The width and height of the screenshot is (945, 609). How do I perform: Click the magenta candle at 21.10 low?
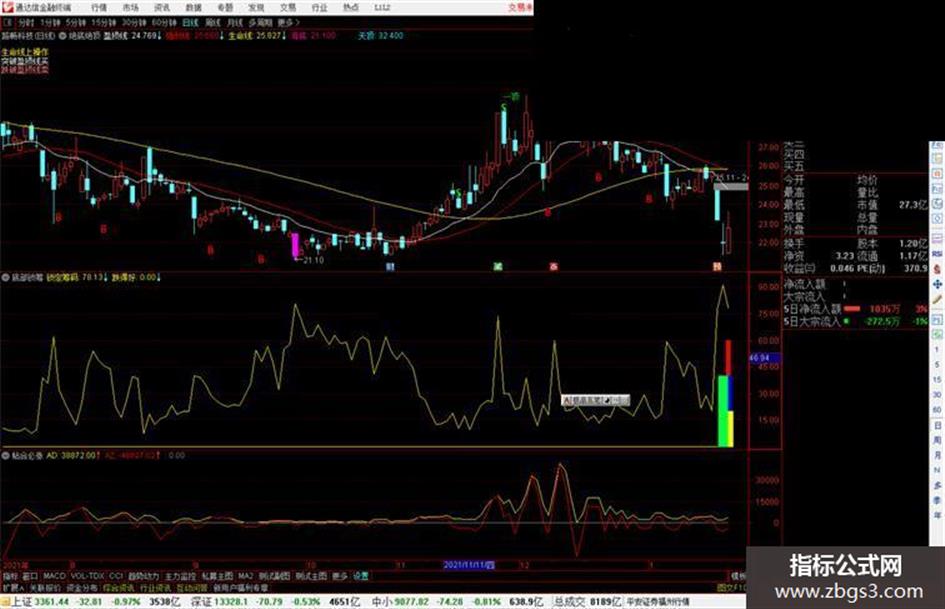click(x=295, y=245)
